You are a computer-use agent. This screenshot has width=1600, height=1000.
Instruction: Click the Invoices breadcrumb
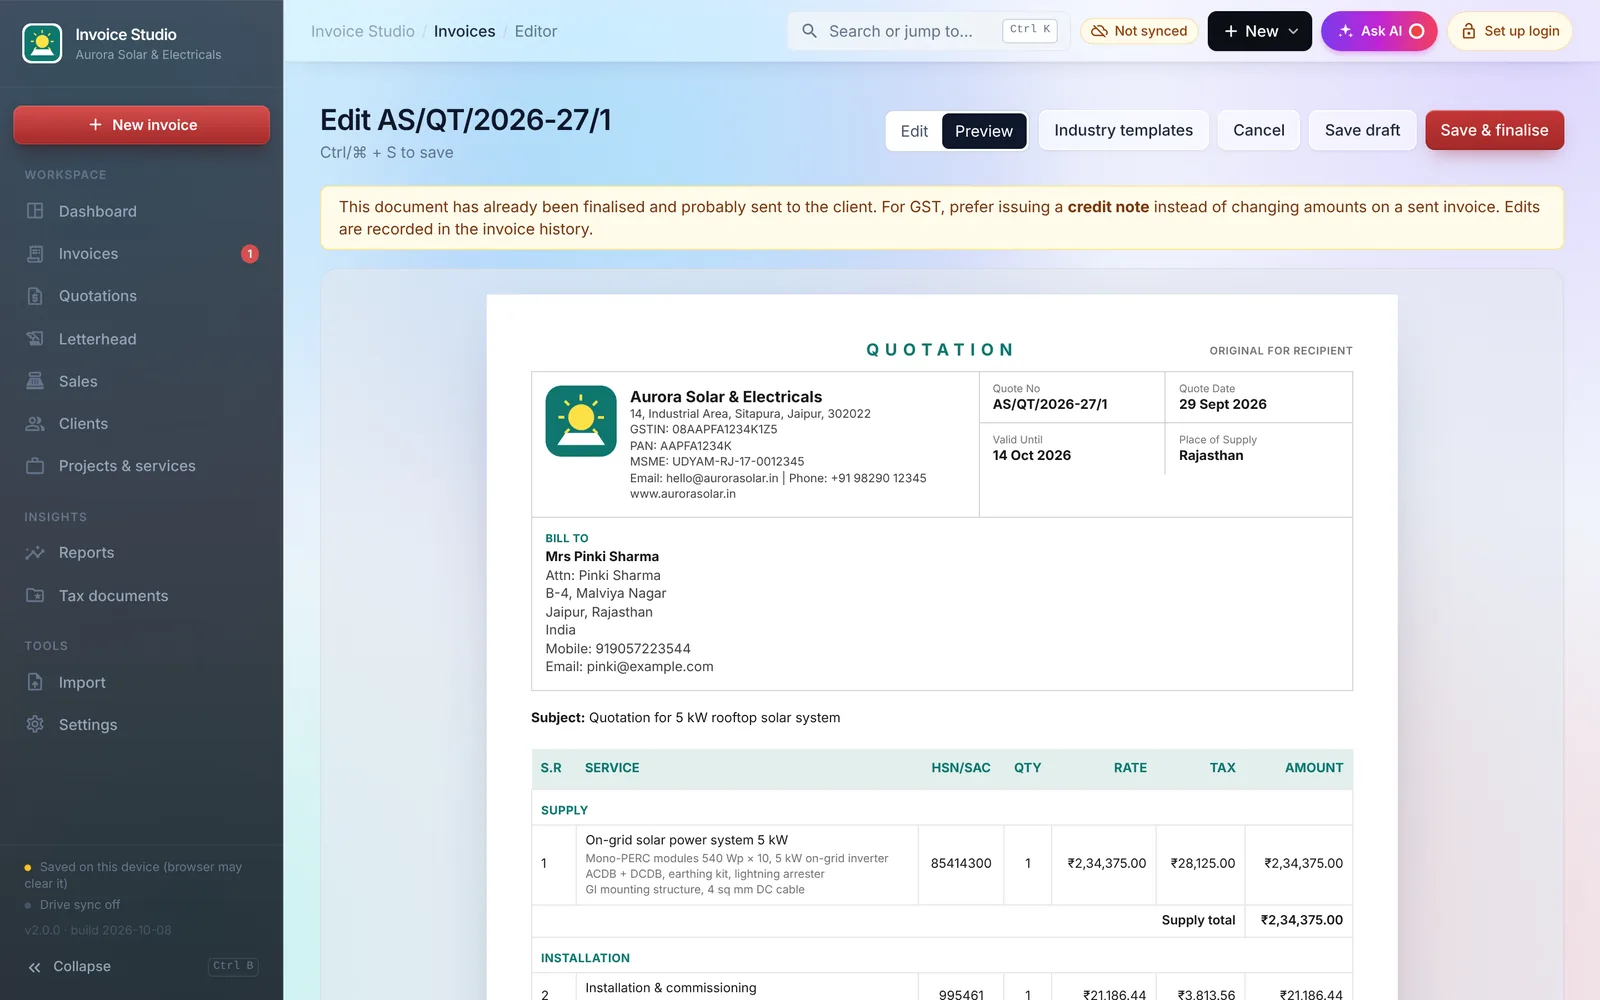tap(464, 31)
